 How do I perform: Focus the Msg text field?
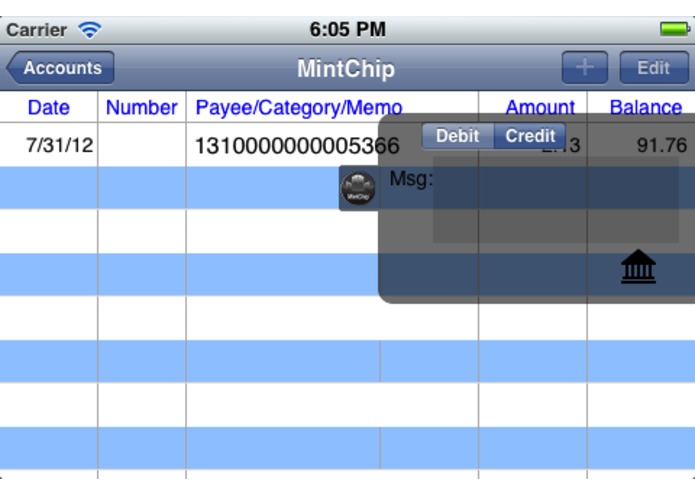(555, 199)
